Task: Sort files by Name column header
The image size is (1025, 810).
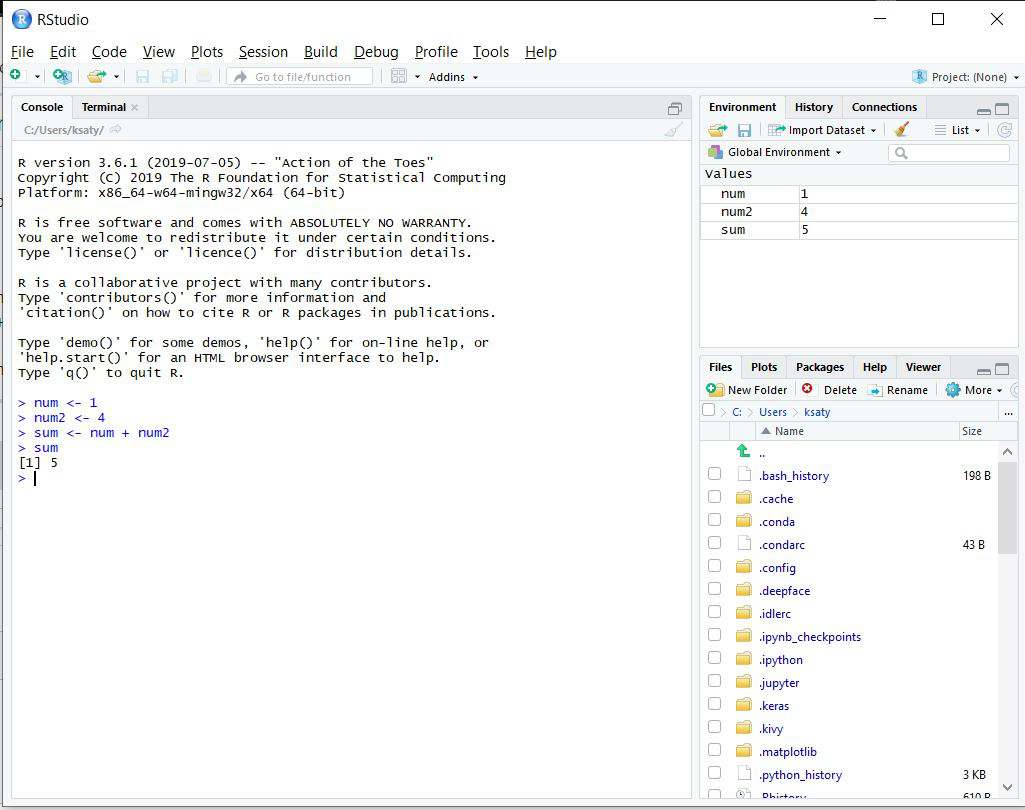Action: pos(856,431)
